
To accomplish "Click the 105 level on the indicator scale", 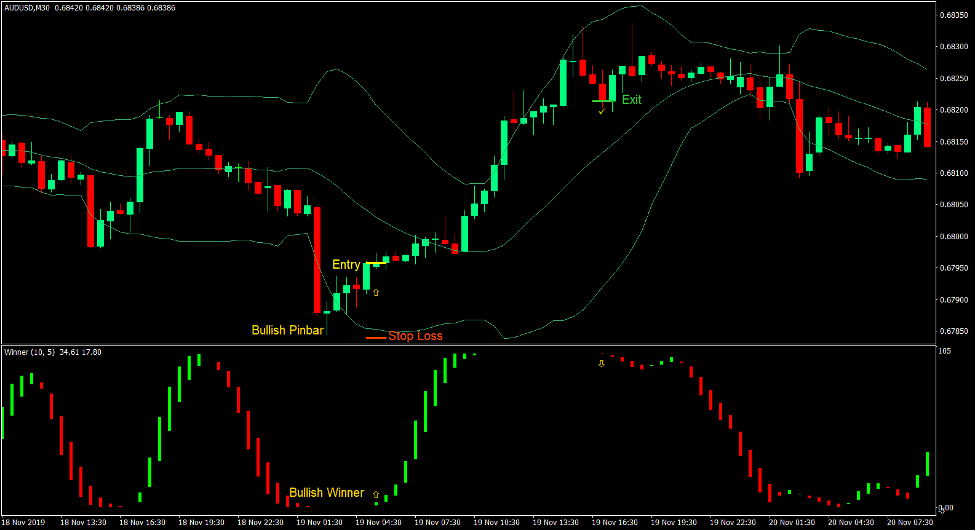I will point(945,351).
